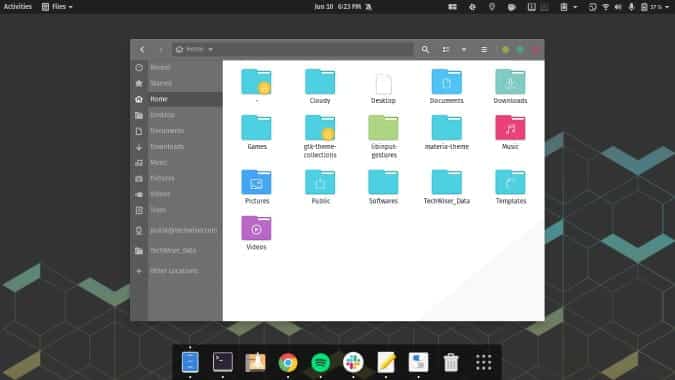This screenshot has height=380, width=675.
Task: Select the Cloudy folder
Action: coord(320,86)
